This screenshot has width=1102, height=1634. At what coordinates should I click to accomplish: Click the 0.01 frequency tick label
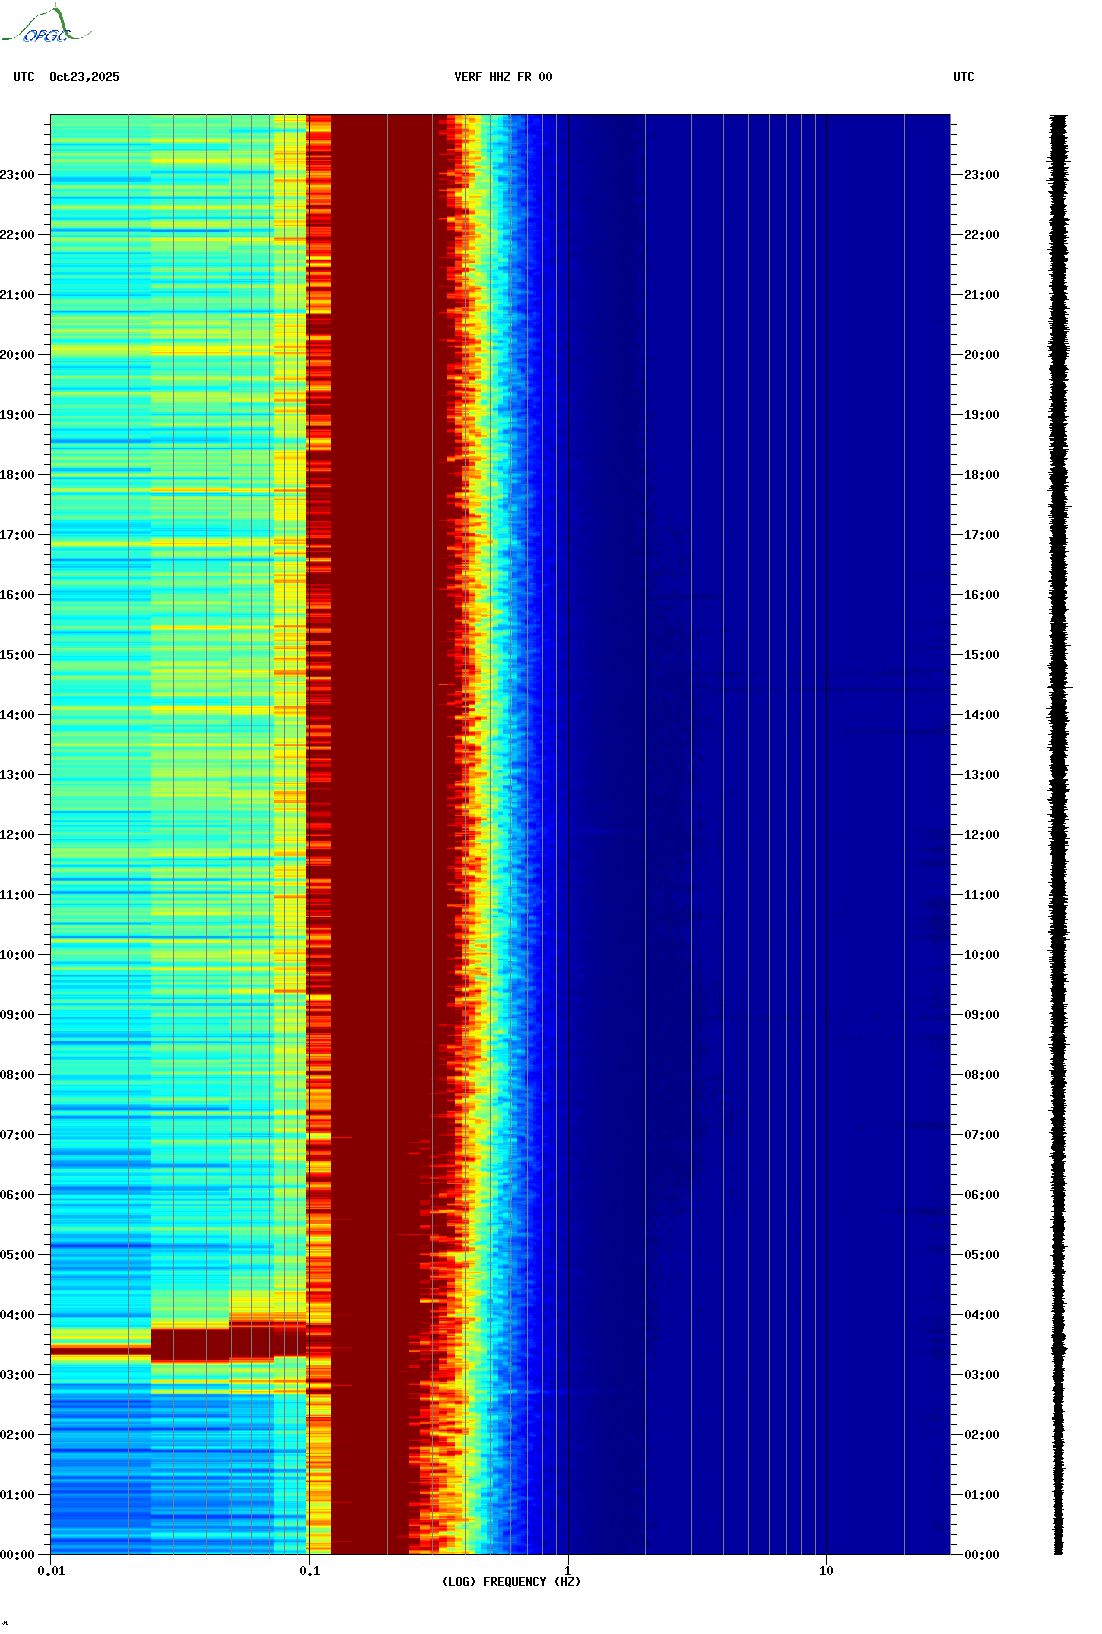51,1571
